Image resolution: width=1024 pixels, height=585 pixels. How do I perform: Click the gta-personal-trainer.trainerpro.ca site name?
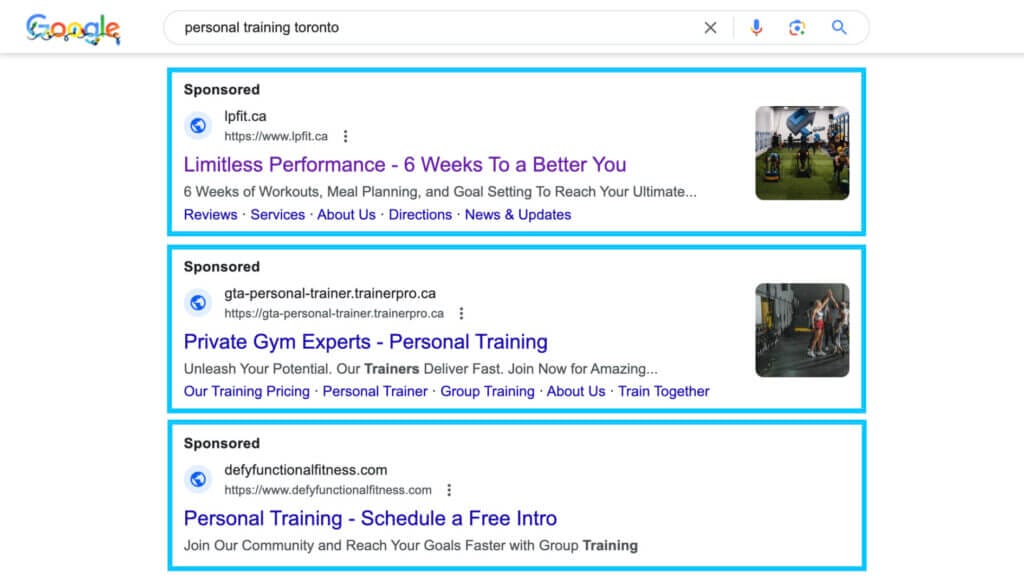[x=330, y=293]
